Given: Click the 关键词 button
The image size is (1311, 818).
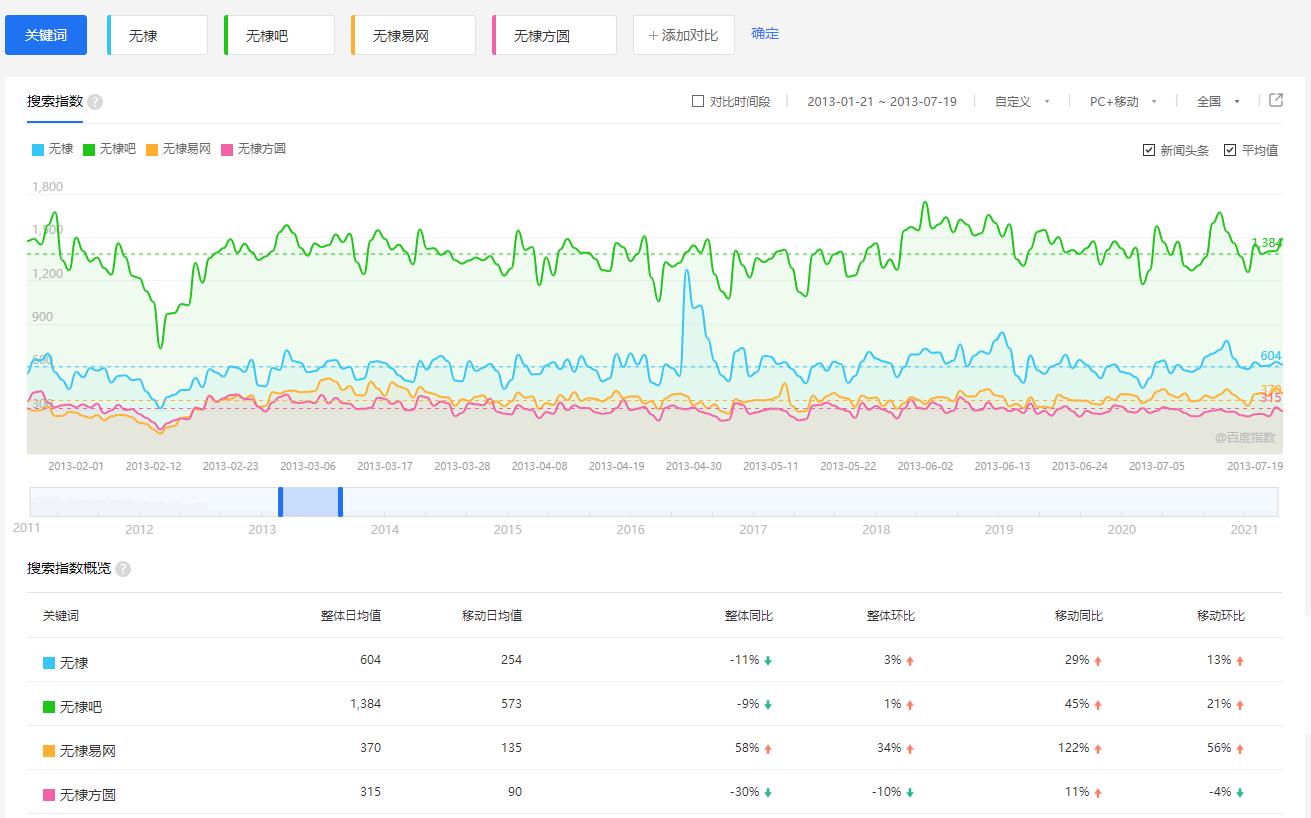Looking at the screenshot, I should 46,35.
